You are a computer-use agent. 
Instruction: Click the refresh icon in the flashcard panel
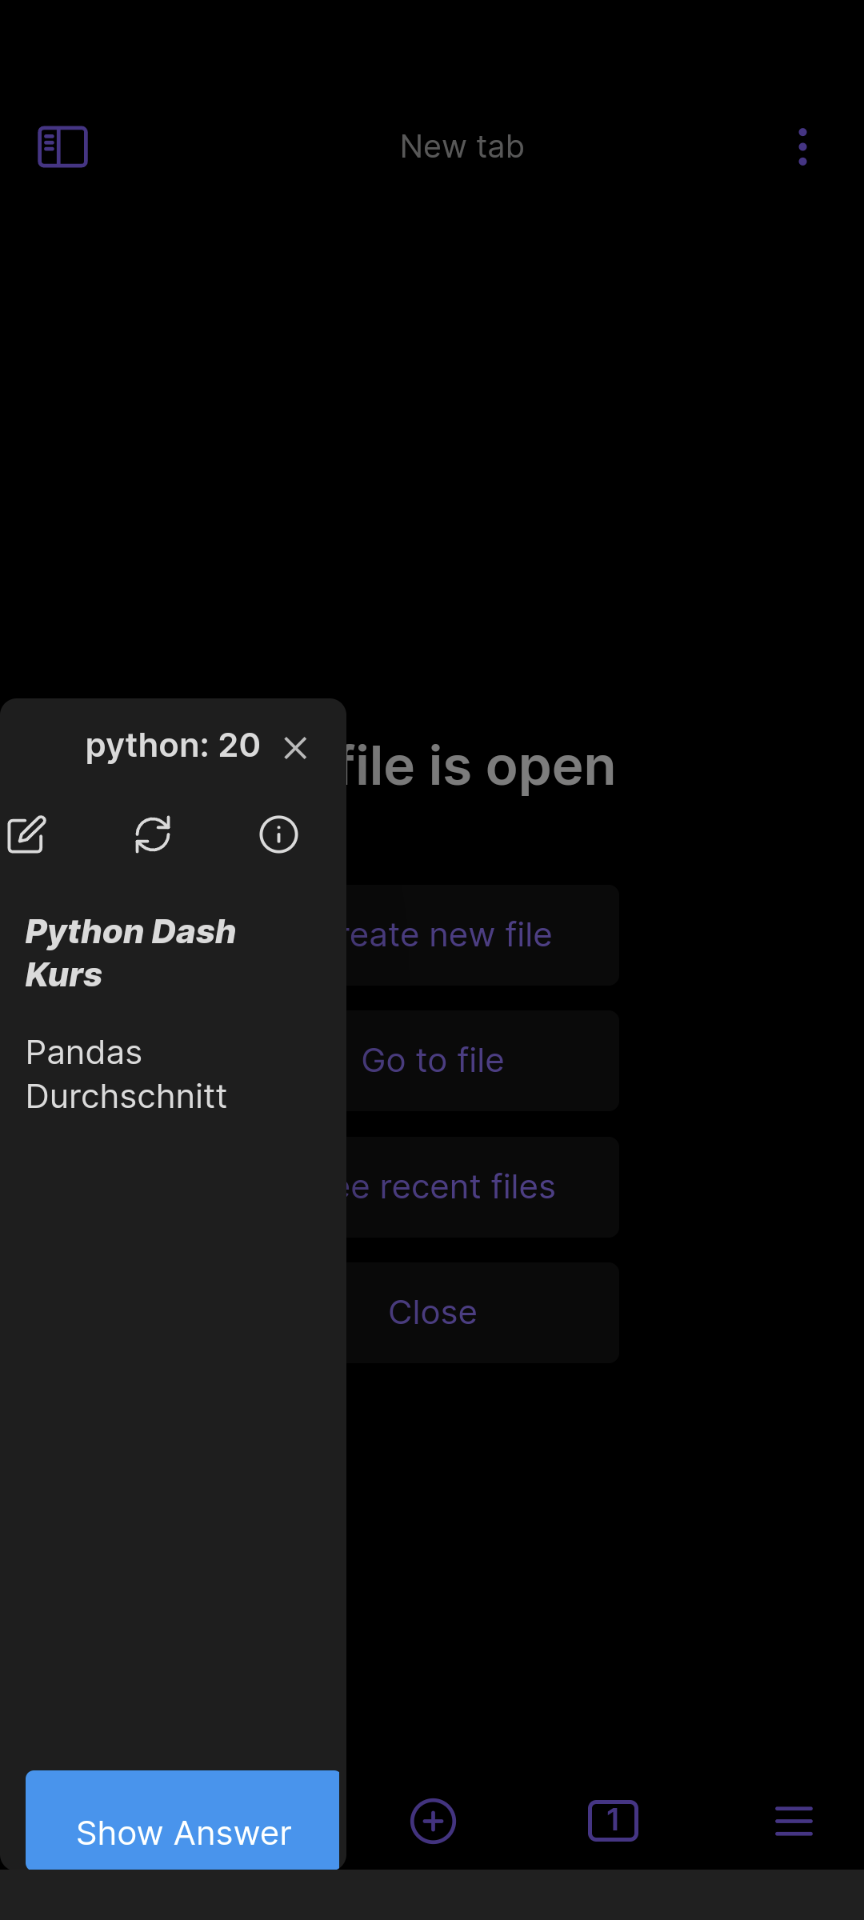click(x=153, y=834)
